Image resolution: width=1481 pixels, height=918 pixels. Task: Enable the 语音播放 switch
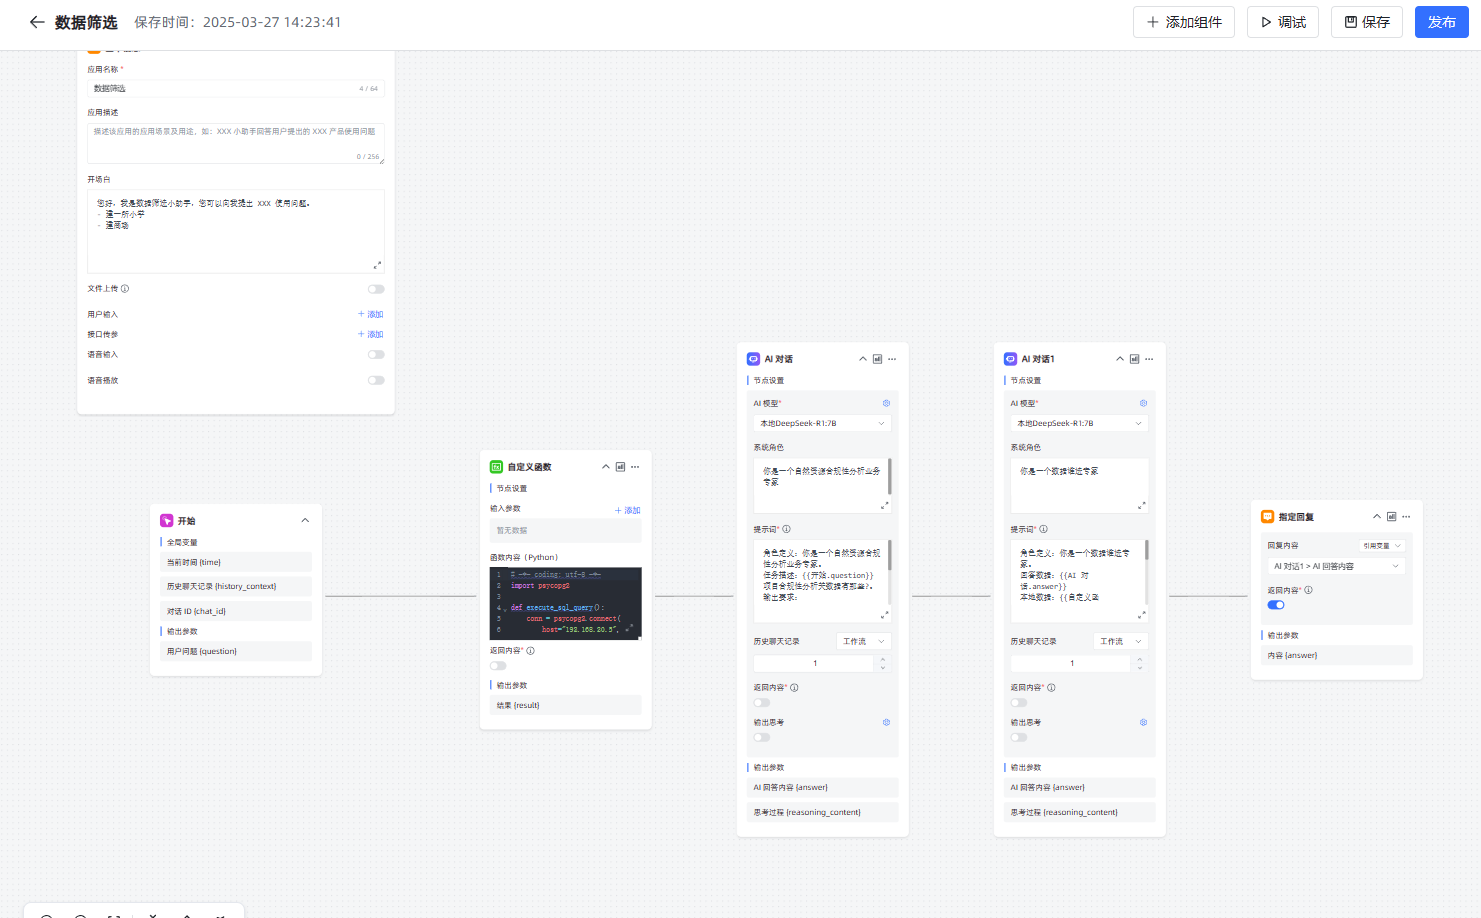[376, 380]
